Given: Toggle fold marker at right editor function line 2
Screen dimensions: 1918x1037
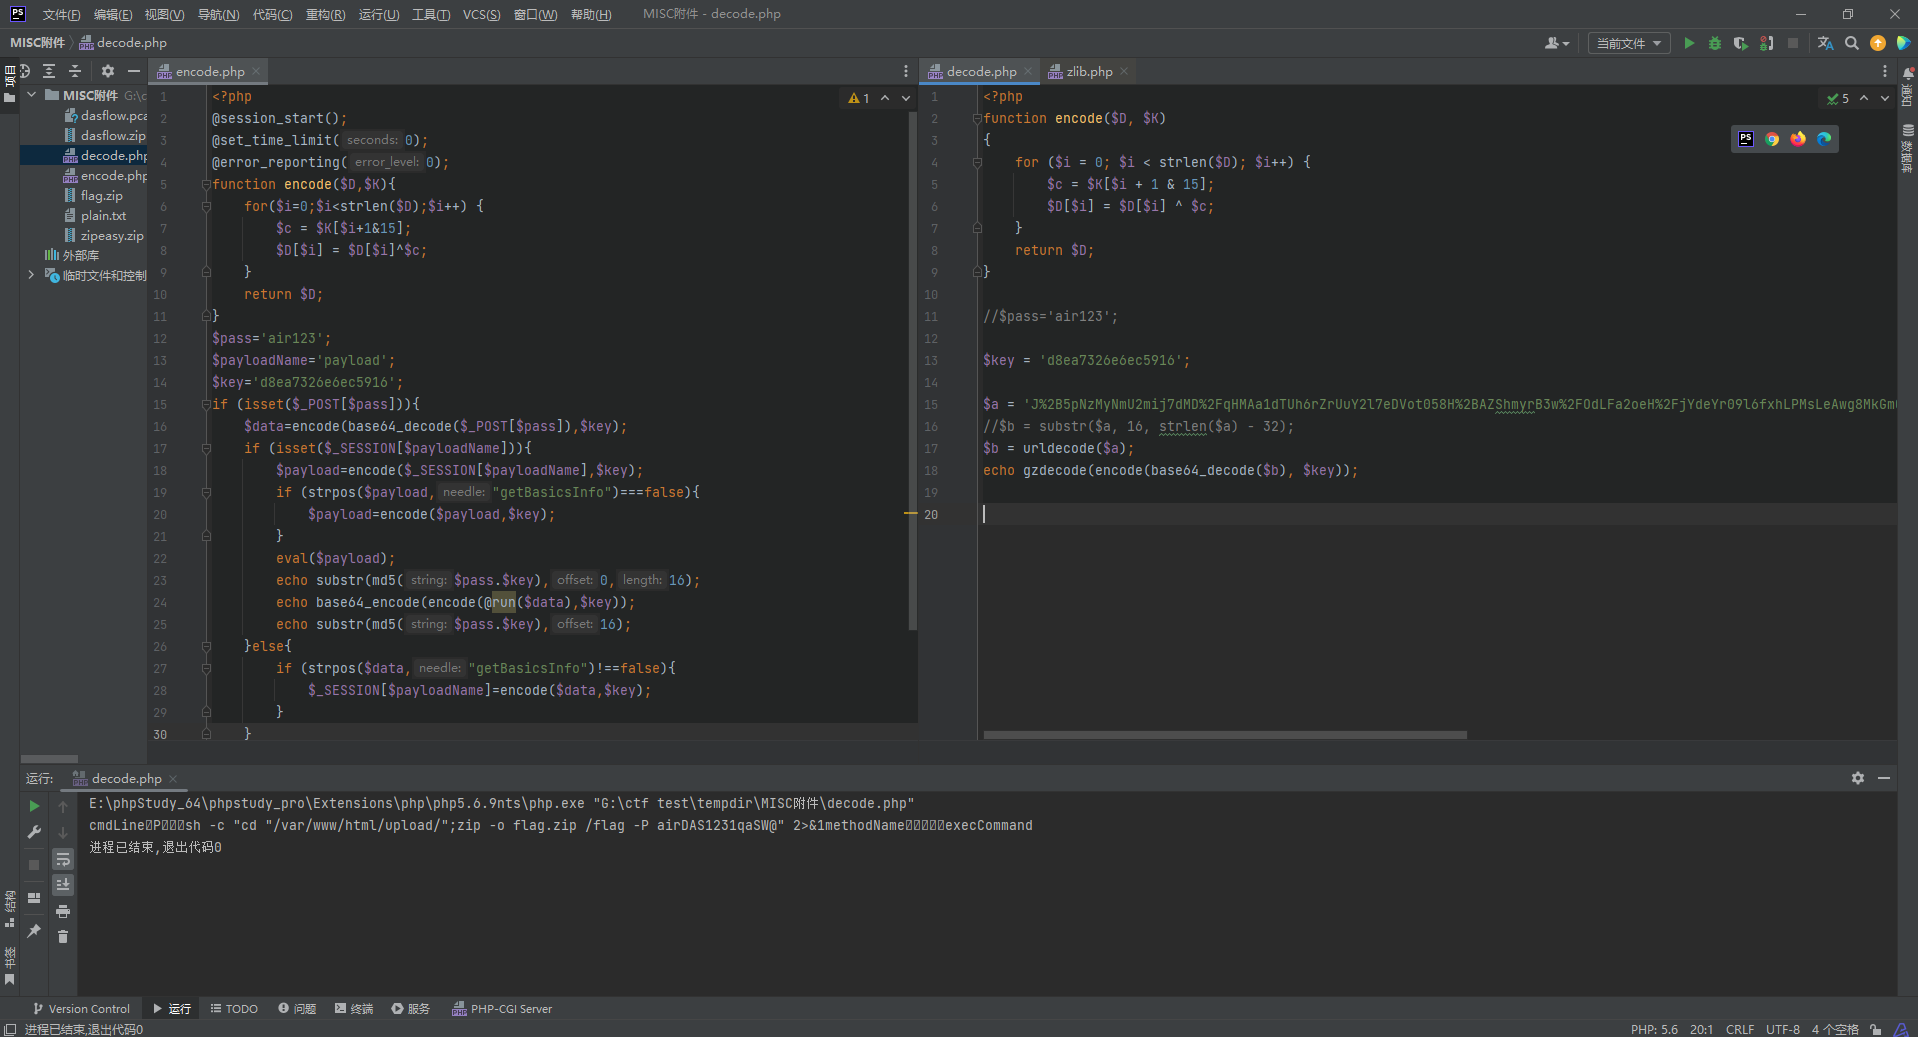Looking at the screenshot, I should point(977,118).
